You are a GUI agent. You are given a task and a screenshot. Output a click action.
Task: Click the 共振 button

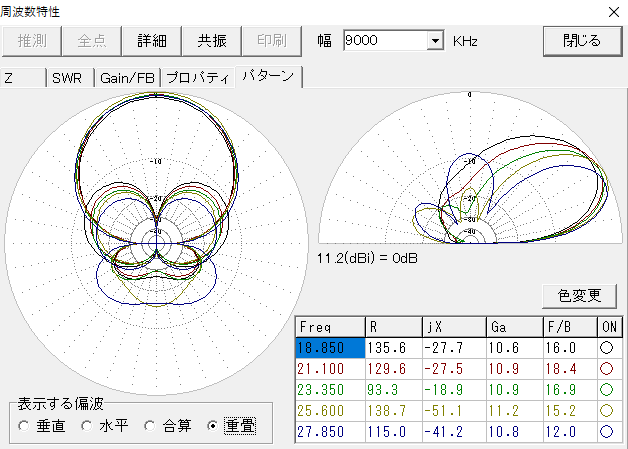coord(211,41)
